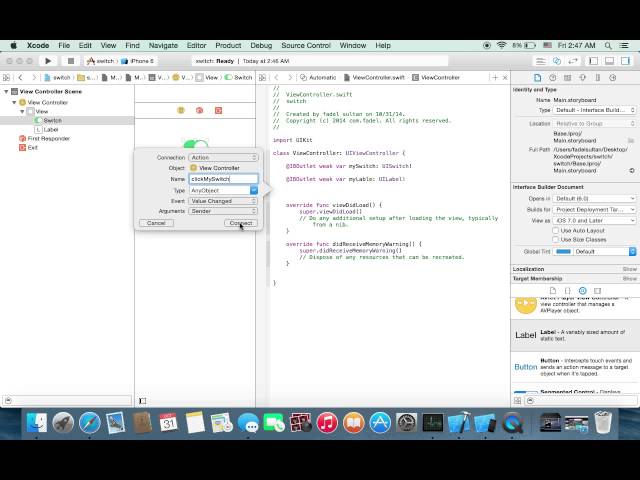Click the Exit icon in canvas dock

pos(218,110)
